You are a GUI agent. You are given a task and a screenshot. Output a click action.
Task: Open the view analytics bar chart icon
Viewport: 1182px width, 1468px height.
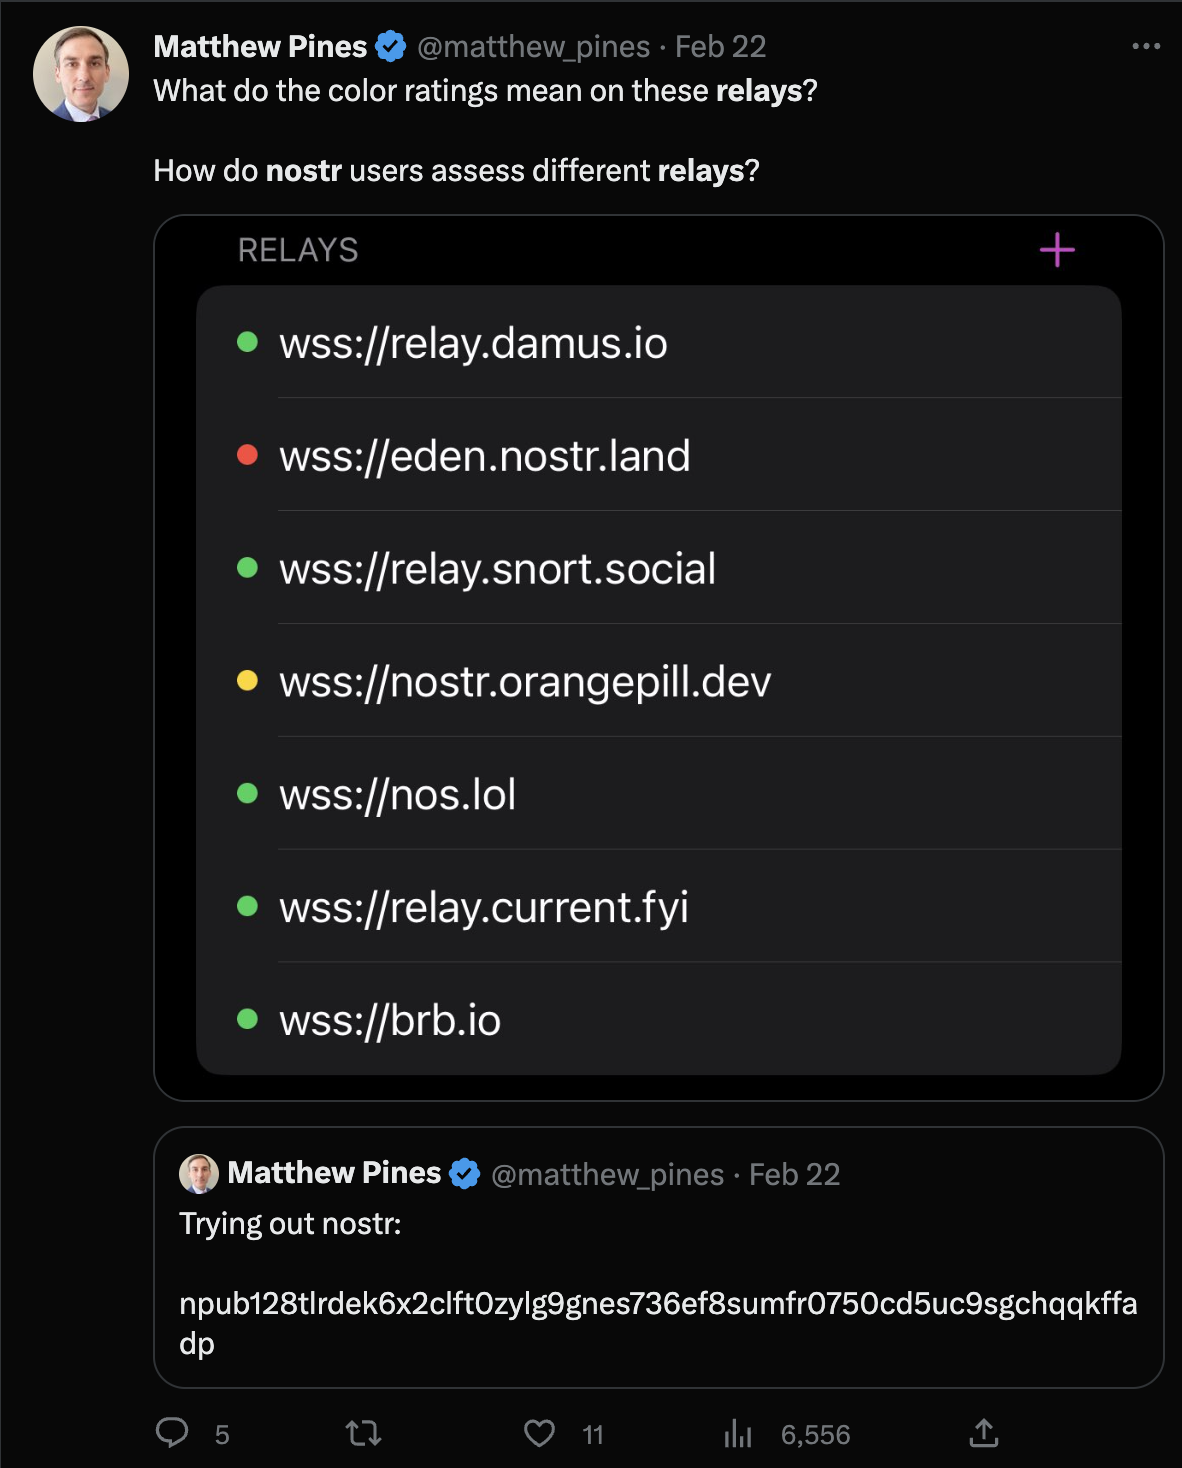click(738, 1434)
